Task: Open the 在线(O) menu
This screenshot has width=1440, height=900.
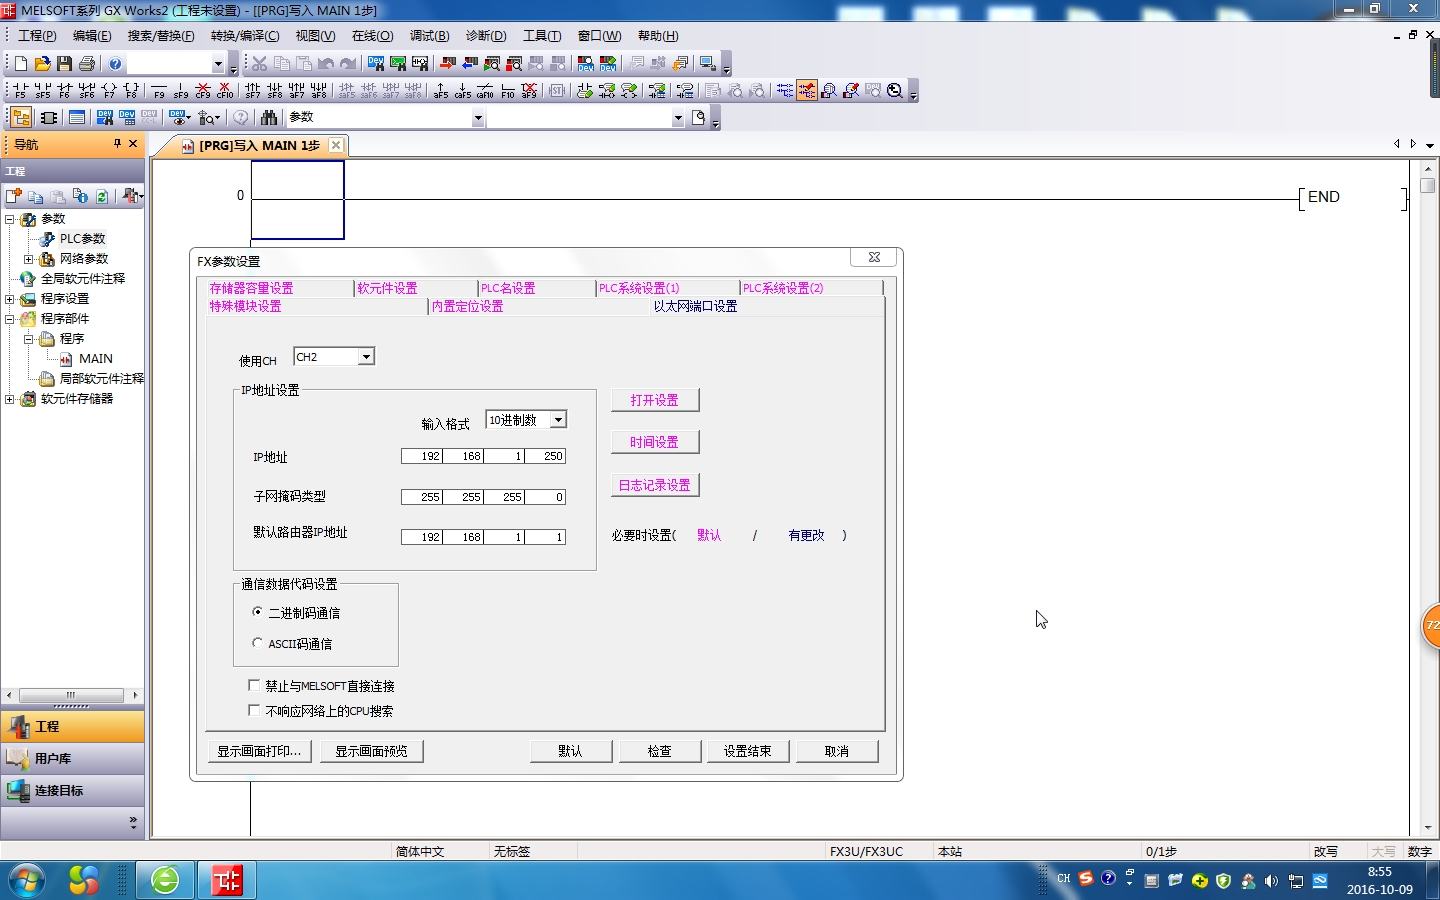Action: point(372,36)
